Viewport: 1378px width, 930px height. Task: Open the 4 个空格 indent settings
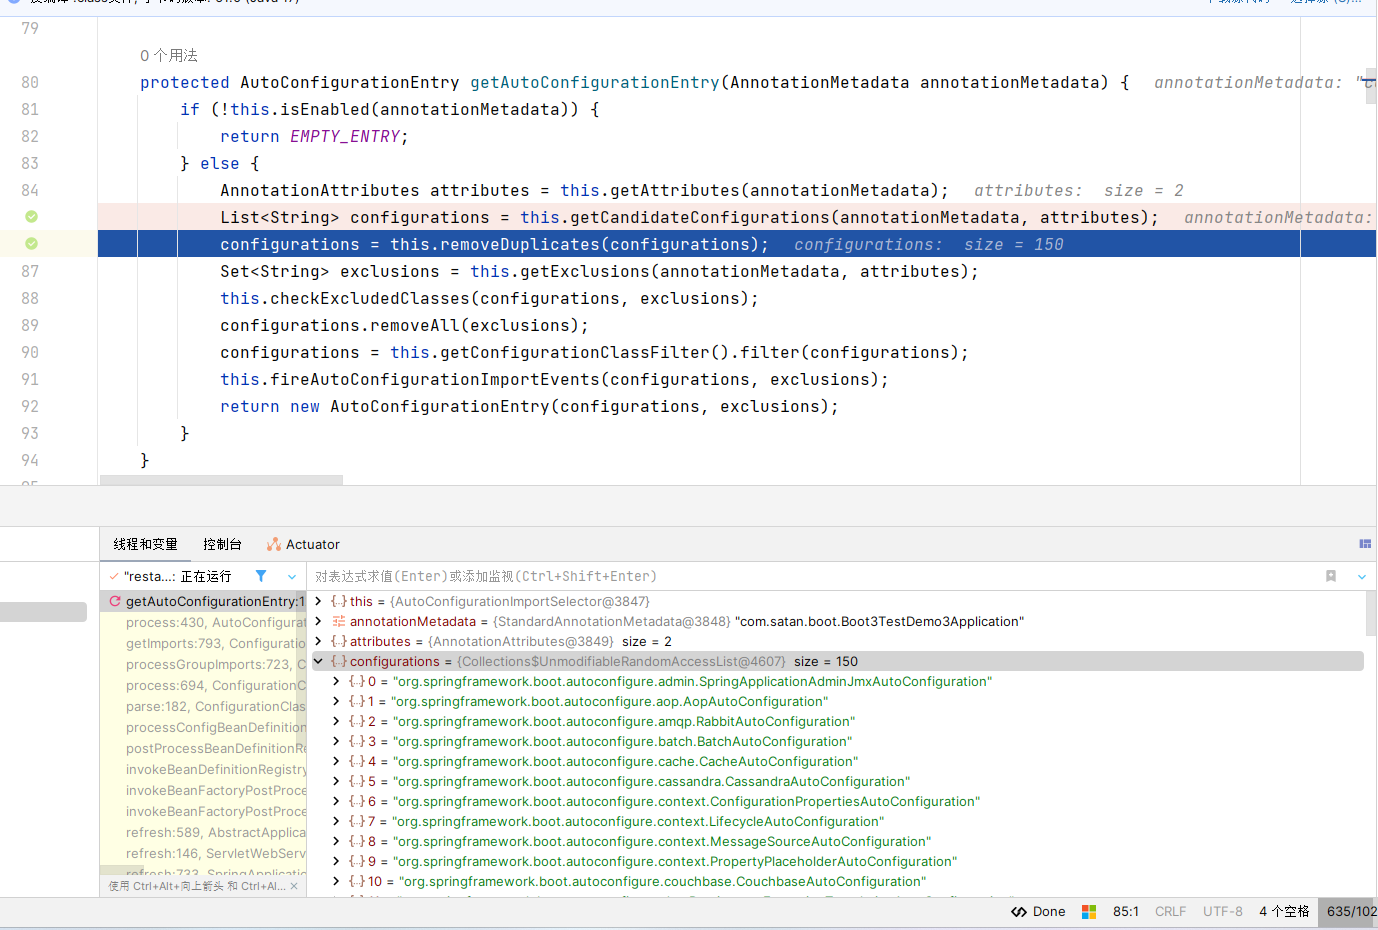click(x=1284, y=912)
